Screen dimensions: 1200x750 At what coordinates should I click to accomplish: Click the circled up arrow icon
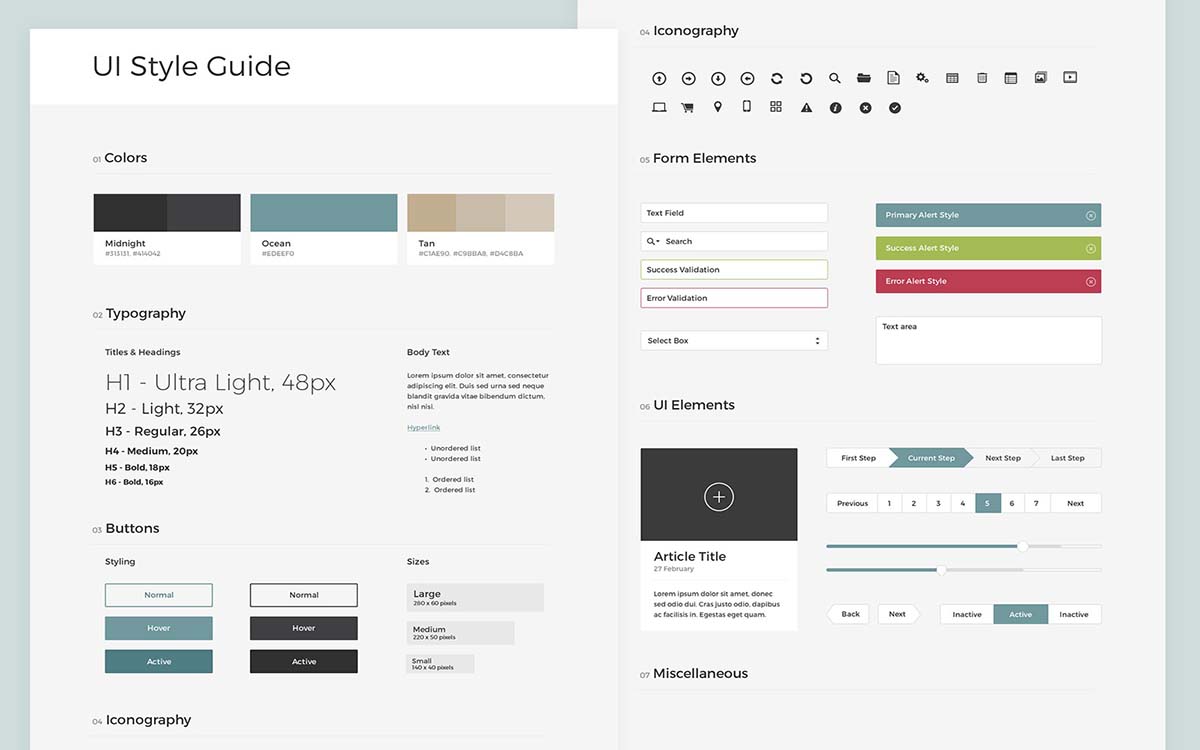(x=659, y=78)
